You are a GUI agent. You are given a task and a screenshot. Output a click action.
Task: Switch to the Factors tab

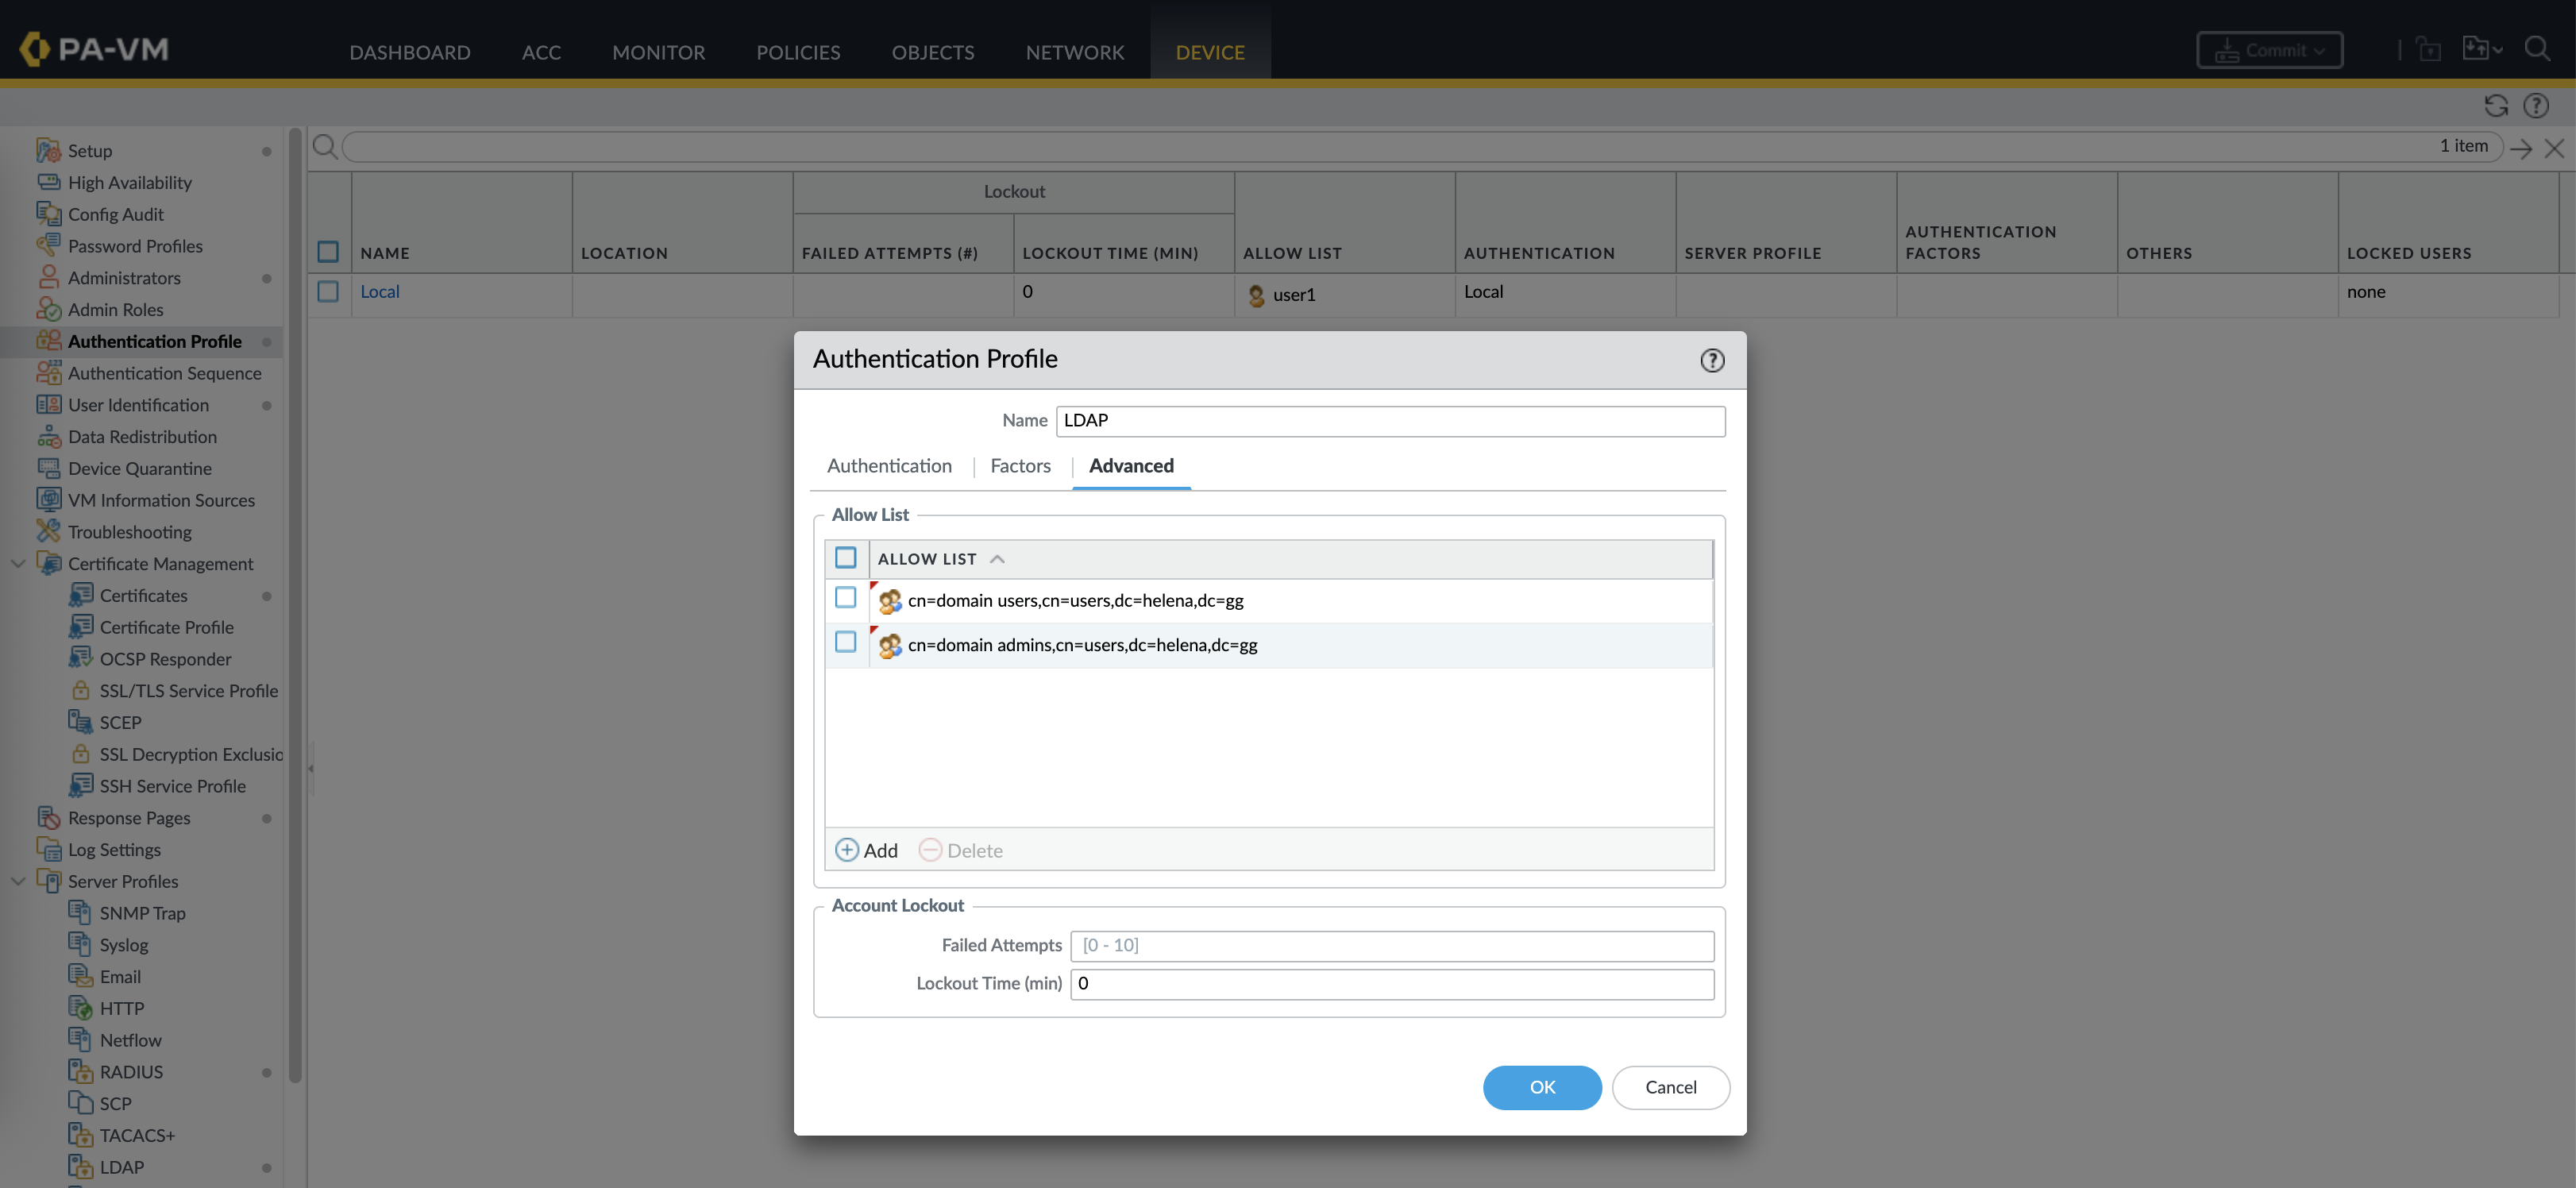pyautogui.click(x=1020, y=466)
